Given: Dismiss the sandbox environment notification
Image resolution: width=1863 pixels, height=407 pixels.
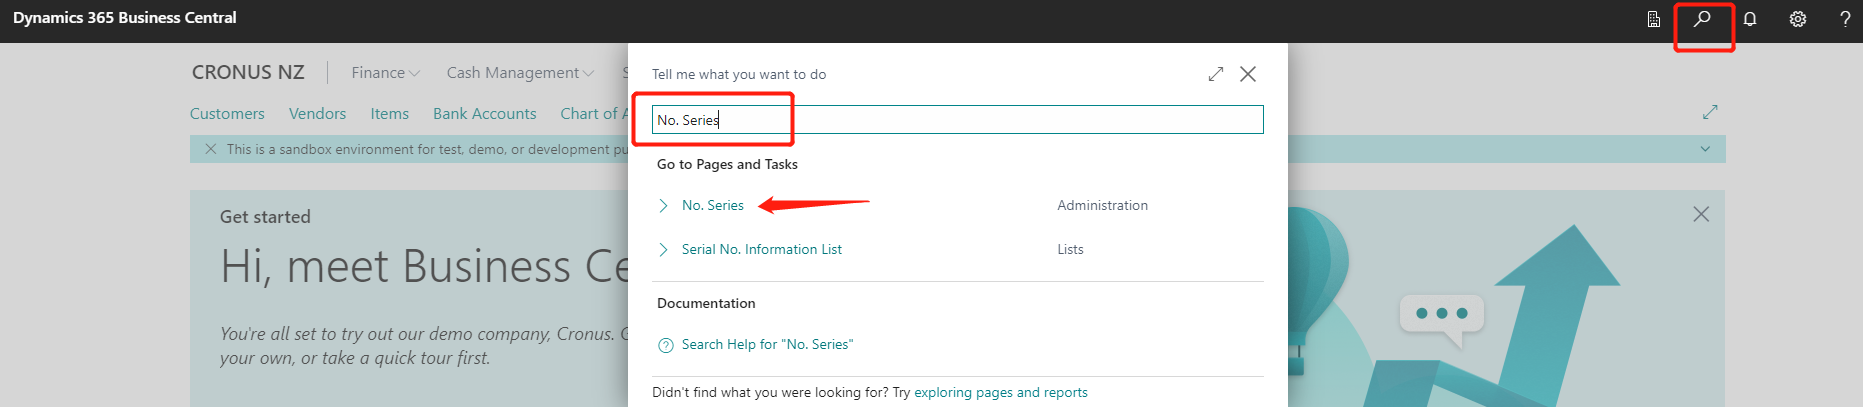Looking at the screenshot, I should [210, 149].
